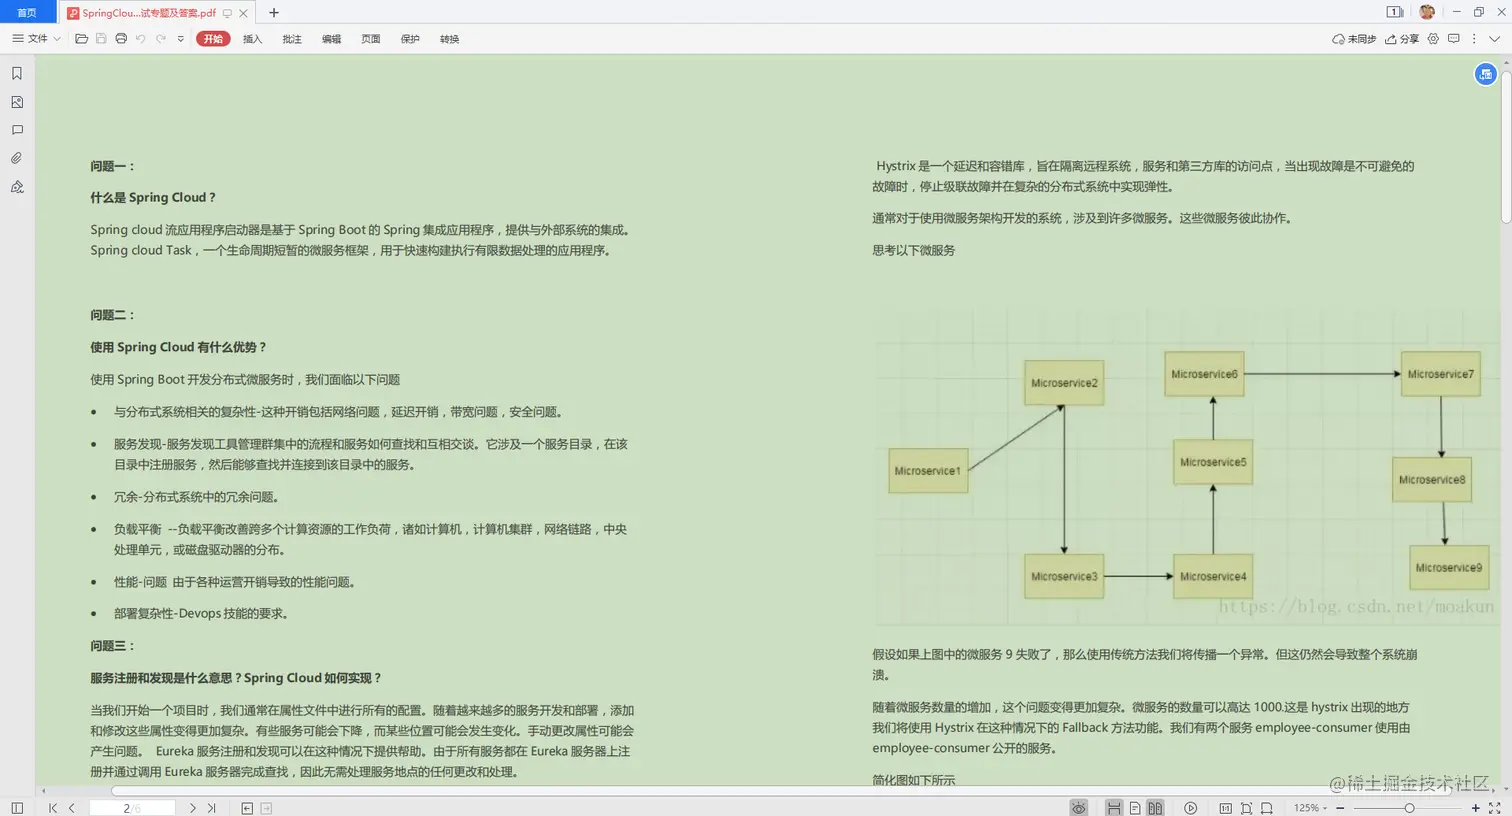Switch to the 批注 (Comment) ribbon tab

(291, 39)
